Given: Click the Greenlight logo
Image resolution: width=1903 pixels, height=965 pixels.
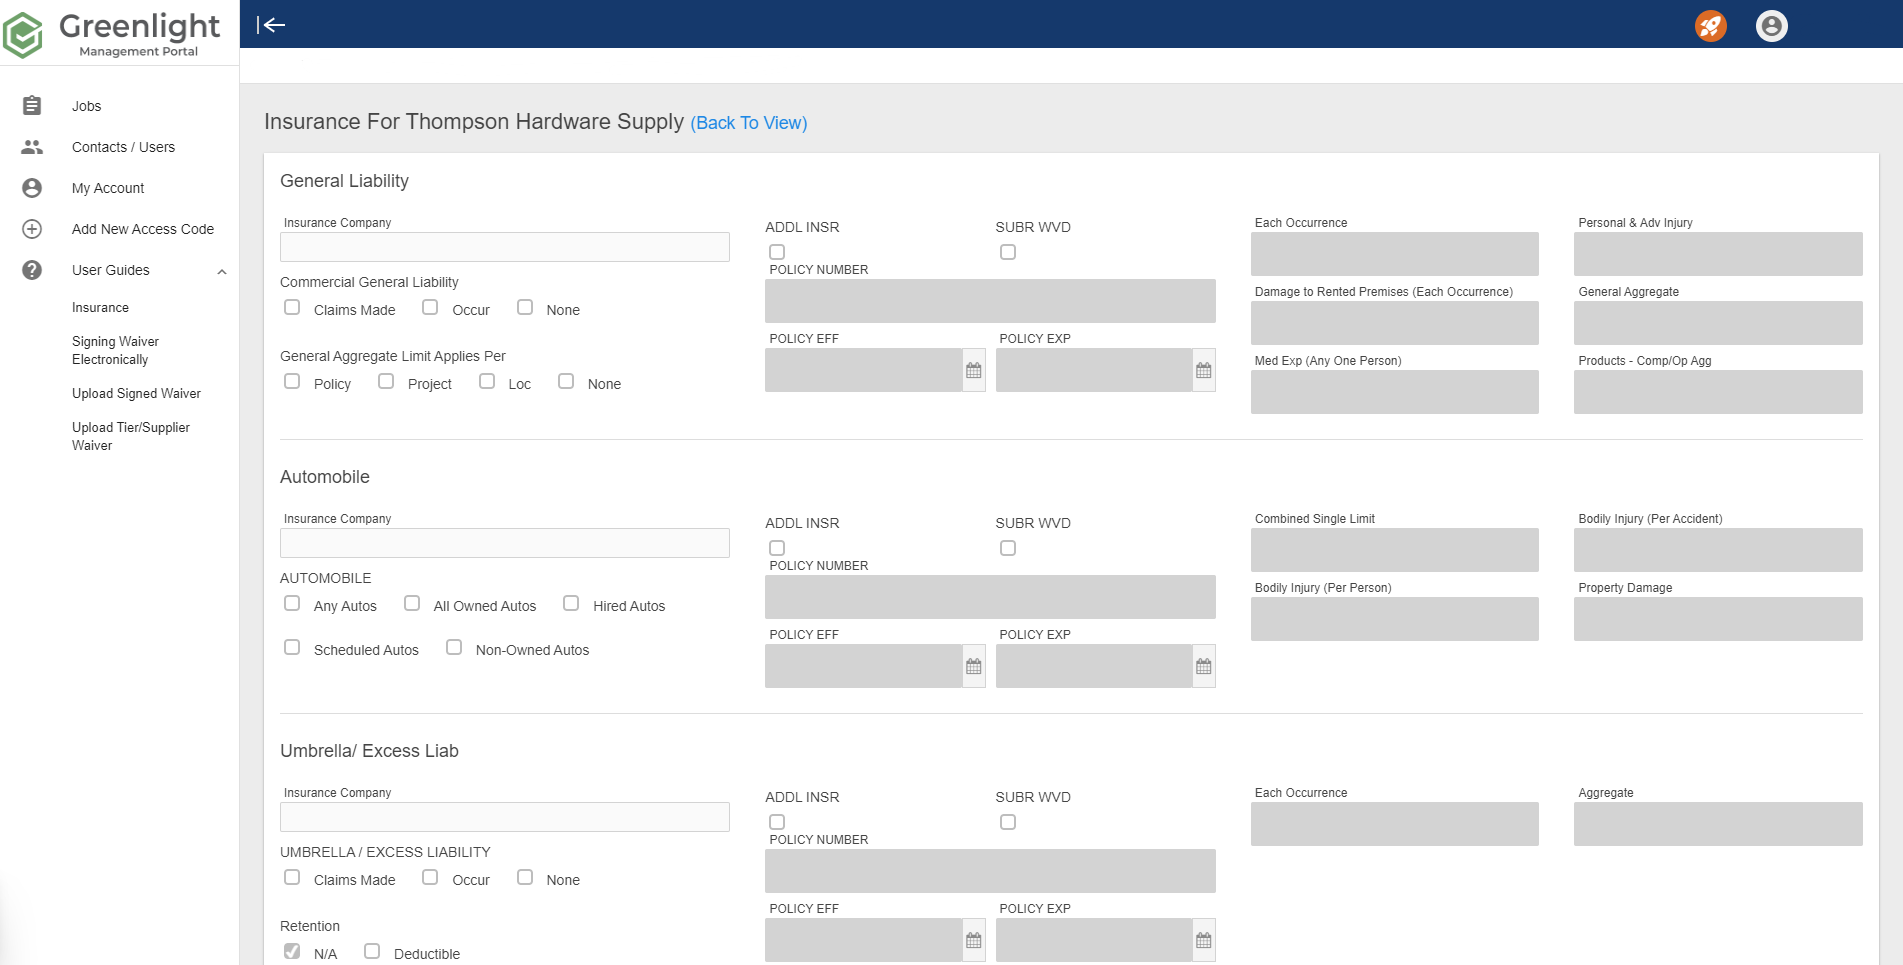Looking at the screenshot, I should (112, 34).
